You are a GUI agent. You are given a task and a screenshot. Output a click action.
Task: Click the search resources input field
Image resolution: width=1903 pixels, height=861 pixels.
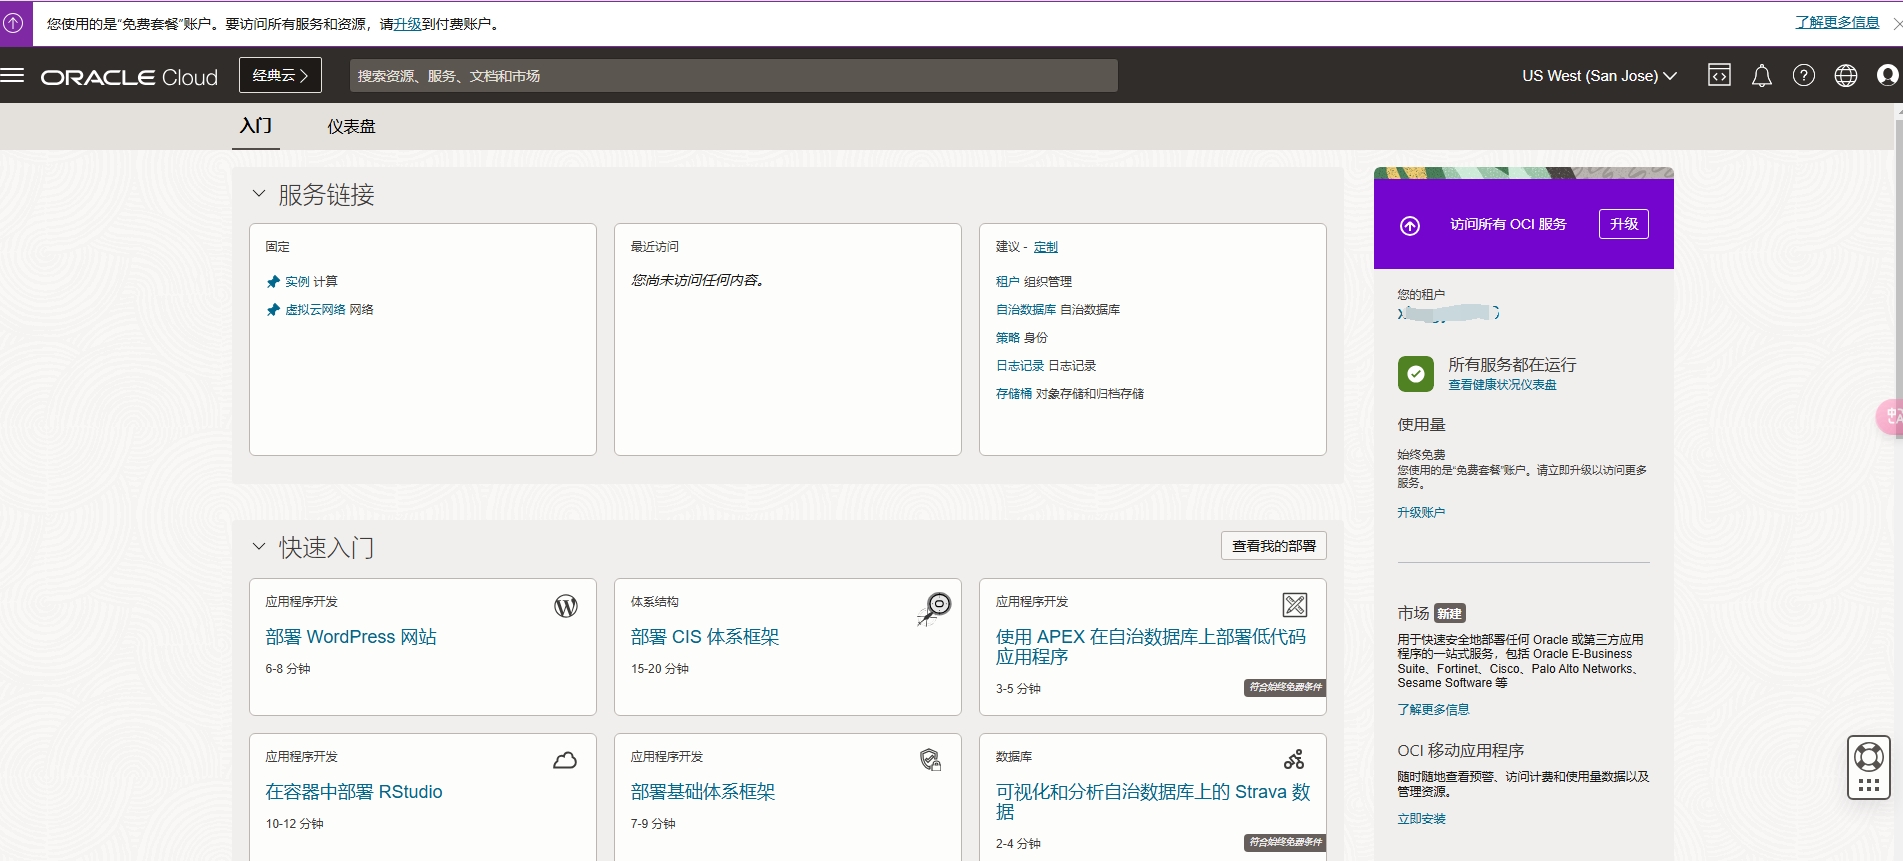tap(734, 76)
